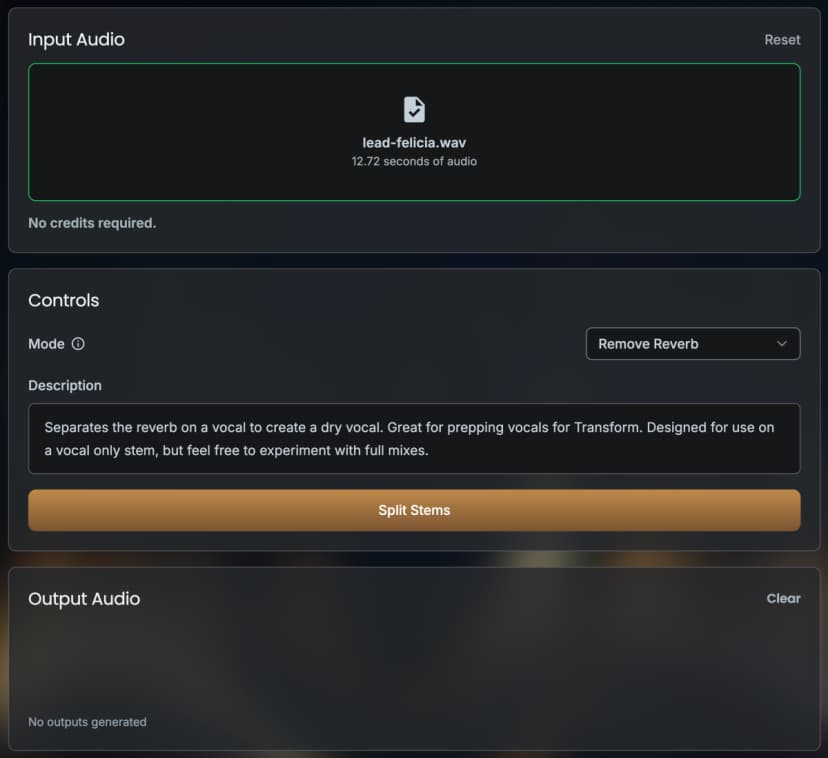Click the input audio drop zone
The image size is (828, 758).
coord(414,132)
